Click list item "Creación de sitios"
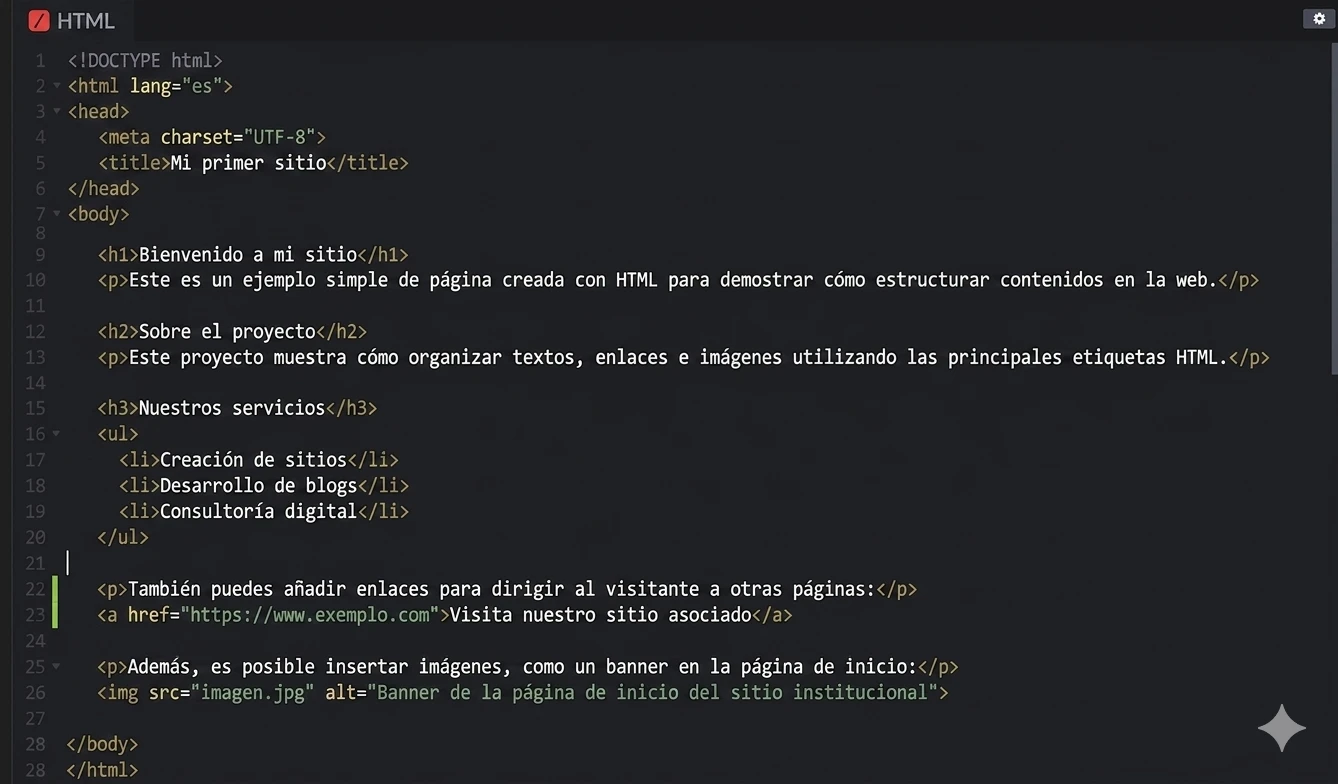Screen dimensions: 1338x784 pyautogui.click(x=253, y=460)
